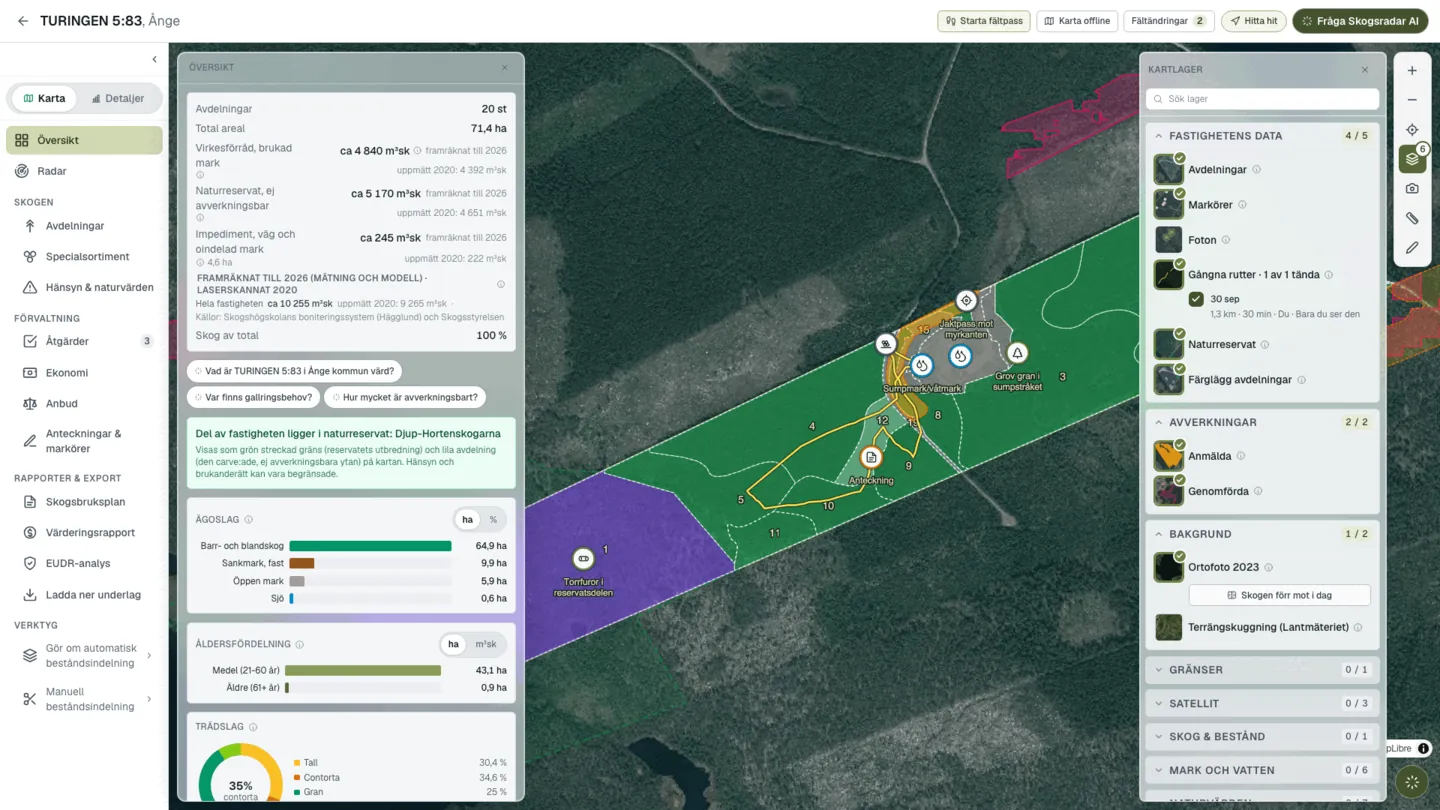This screenshot has width=1440, height=810.
Task: Open info icon next to Trädslag
Action: pos(253,727)
